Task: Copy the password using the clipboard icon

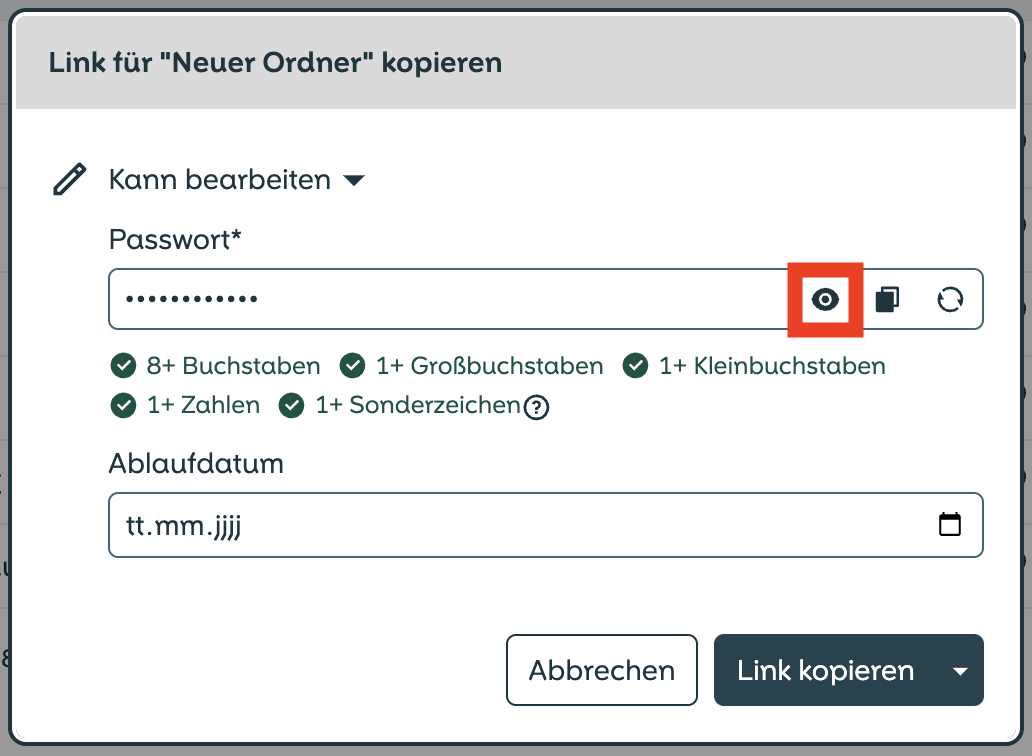Action: pos(887,299)
